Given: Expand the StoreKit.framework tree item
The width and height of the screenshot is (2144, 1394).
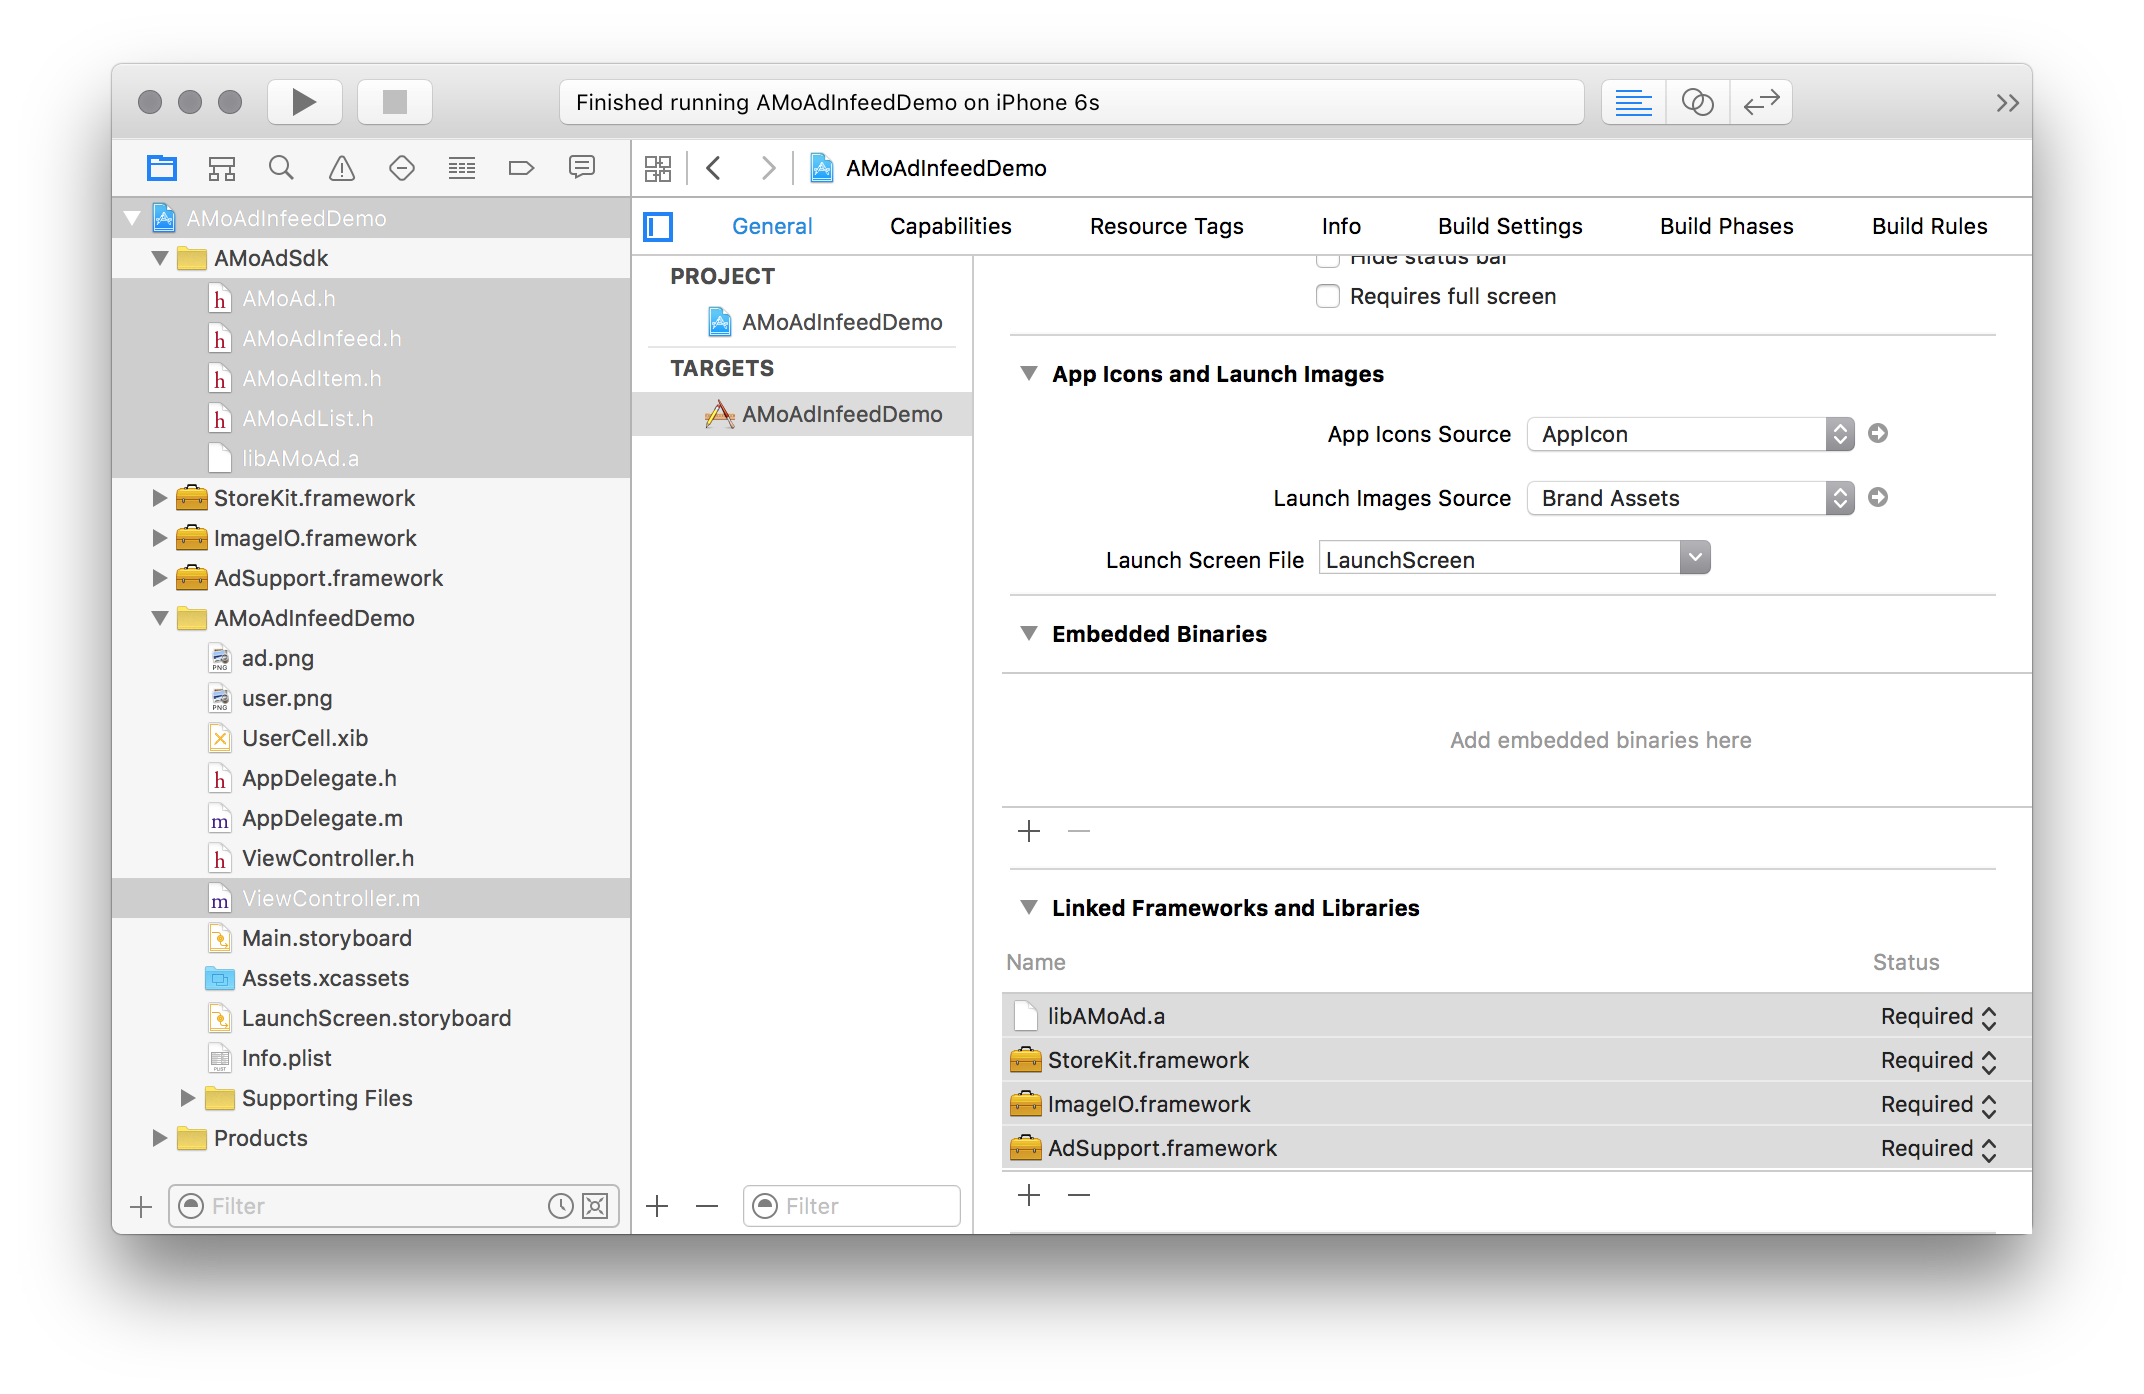Looking at the screenshot, I should coord(159,498).
